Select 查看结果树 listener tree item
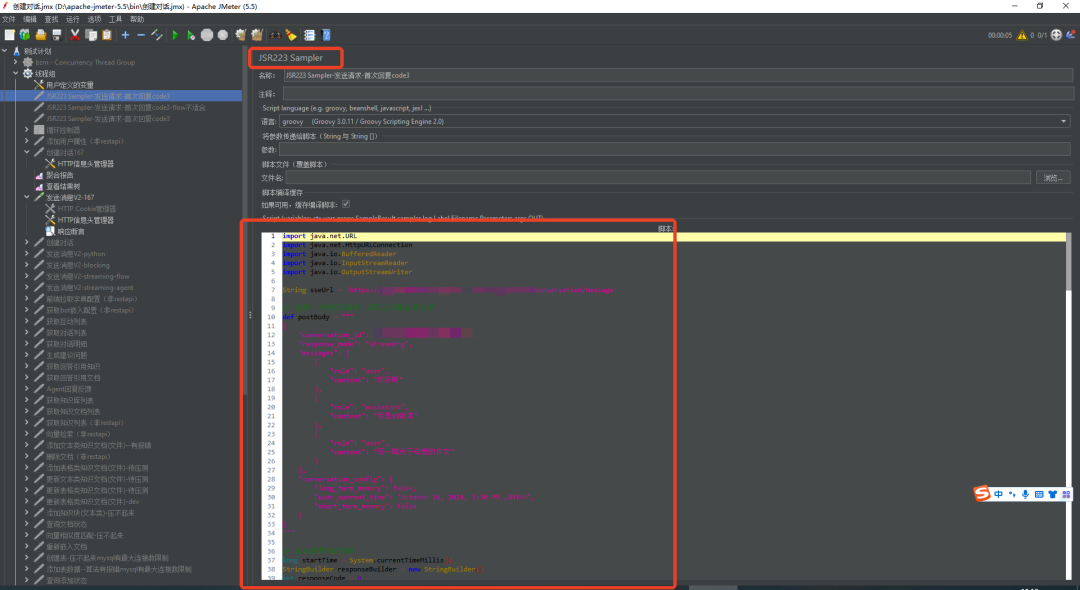 [63, 187]
